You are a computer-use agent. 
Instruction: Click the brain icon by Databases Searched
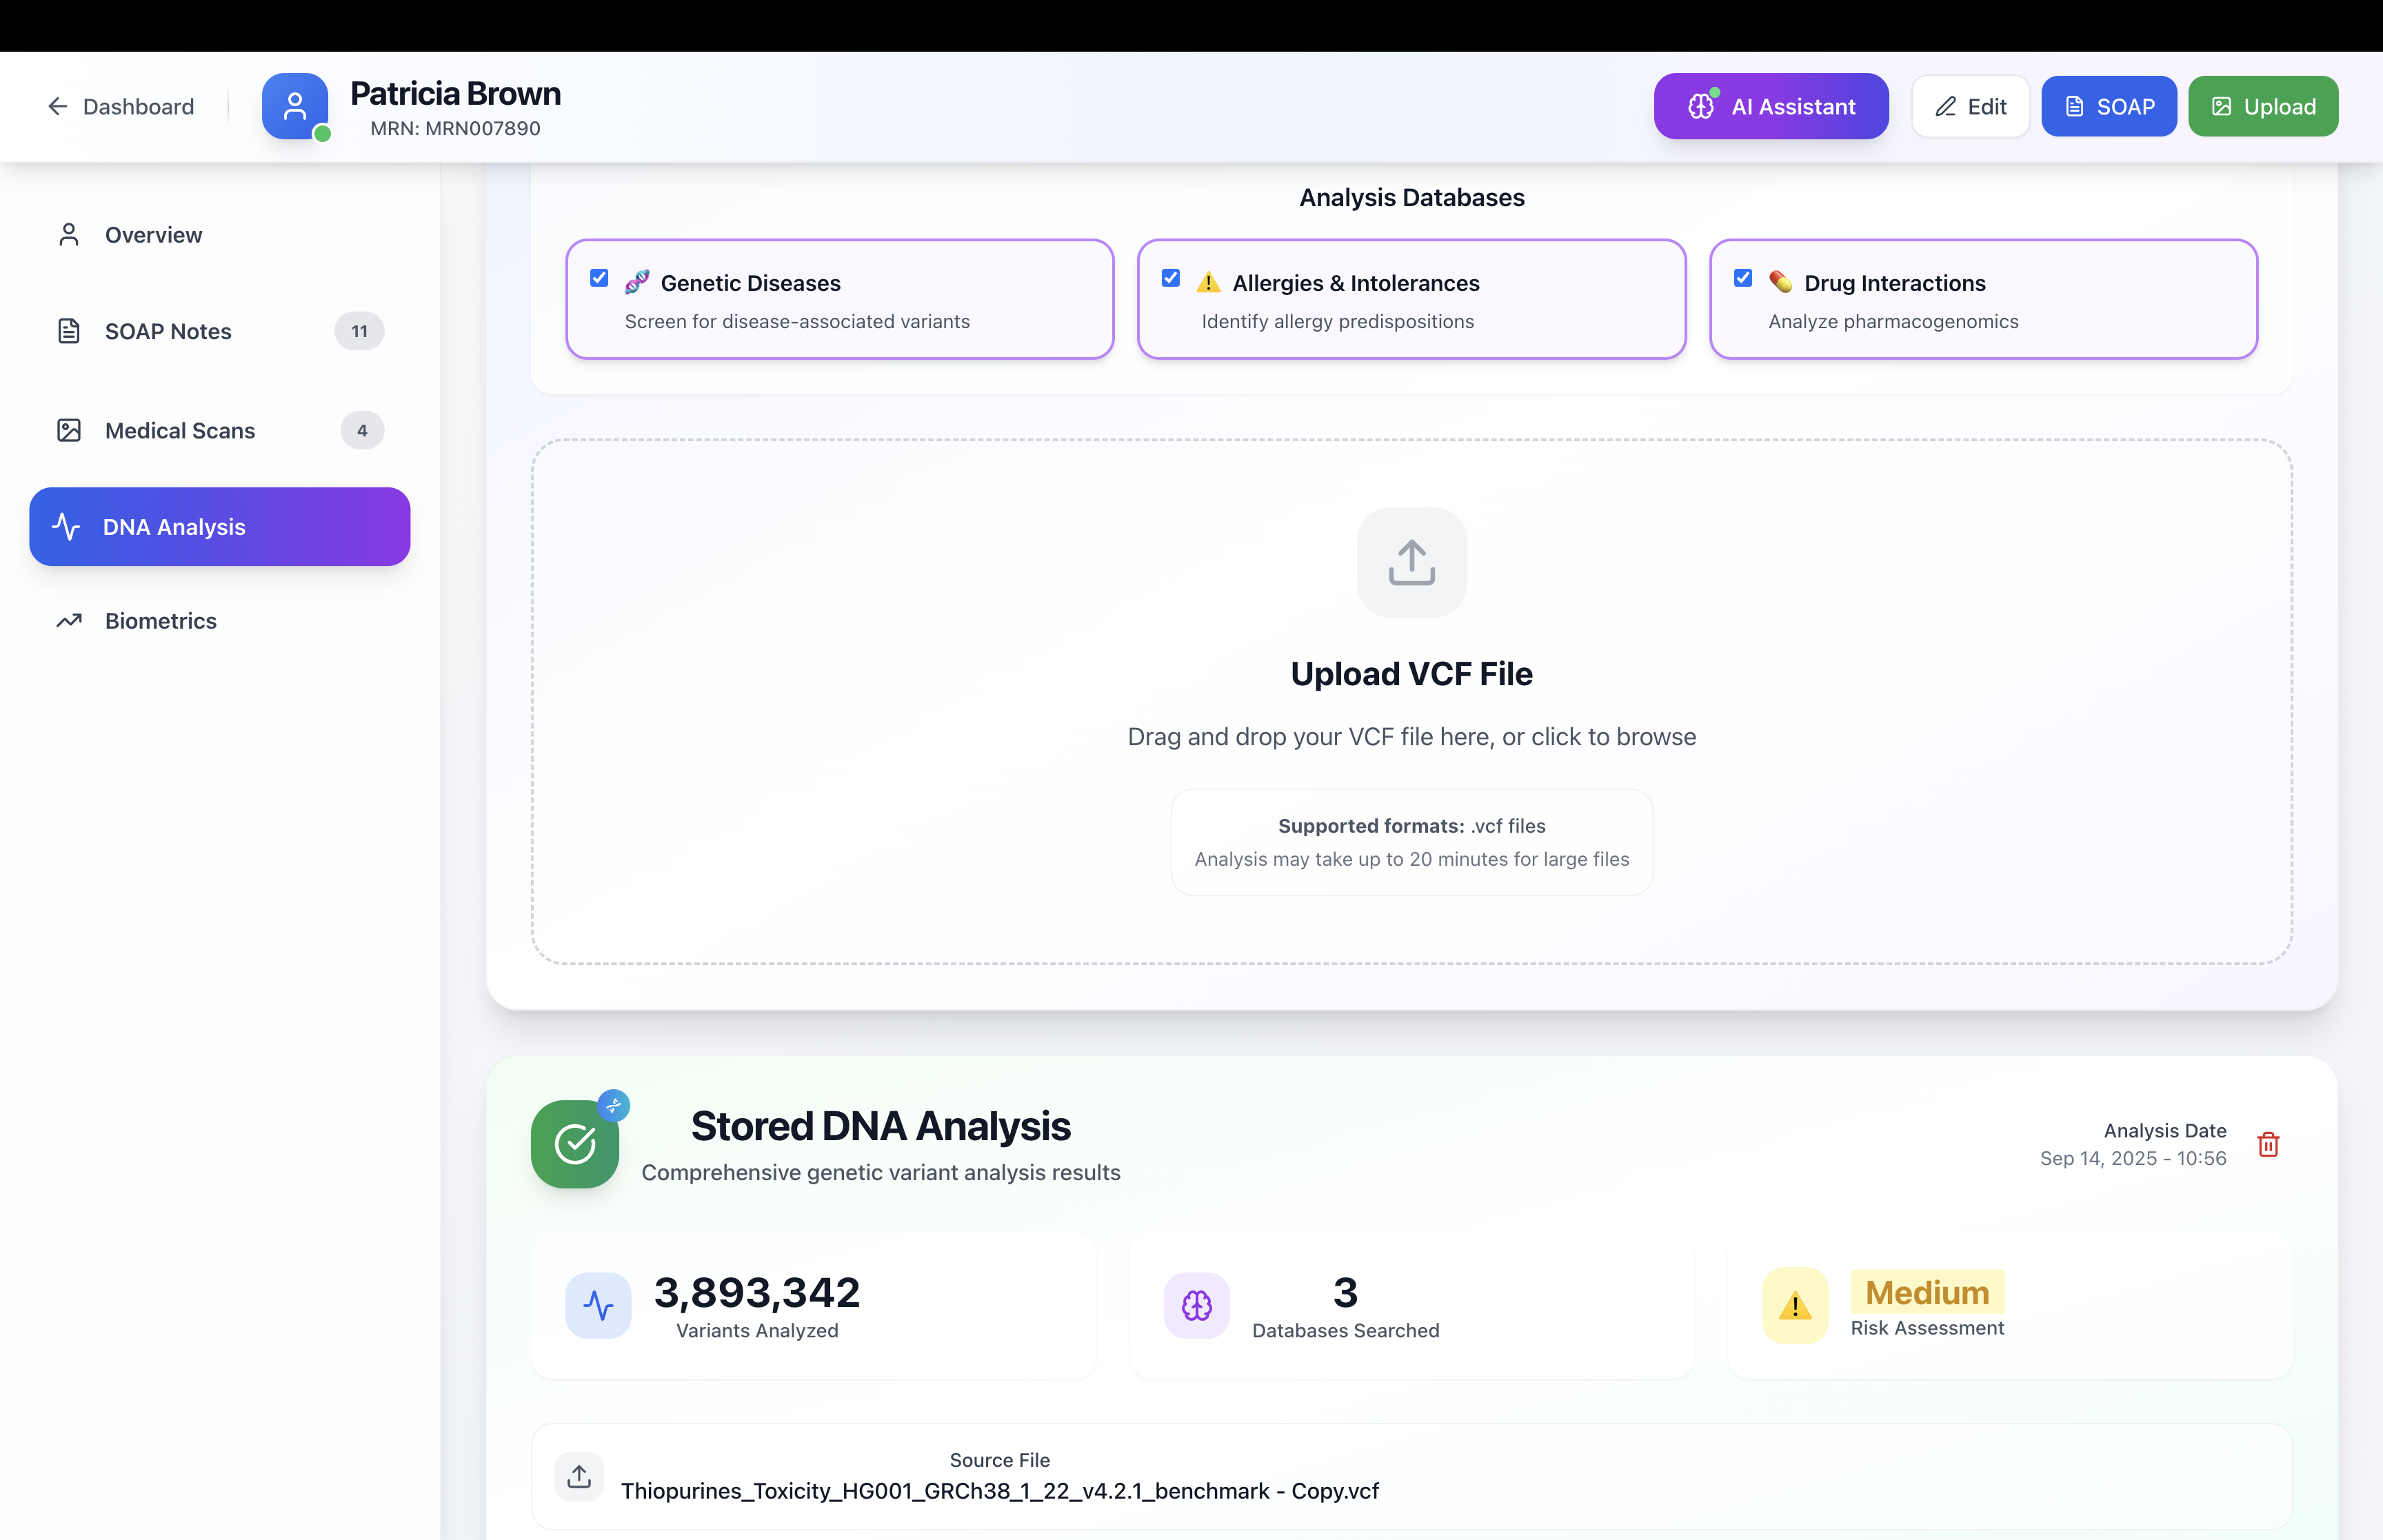click(1196, 1305)
